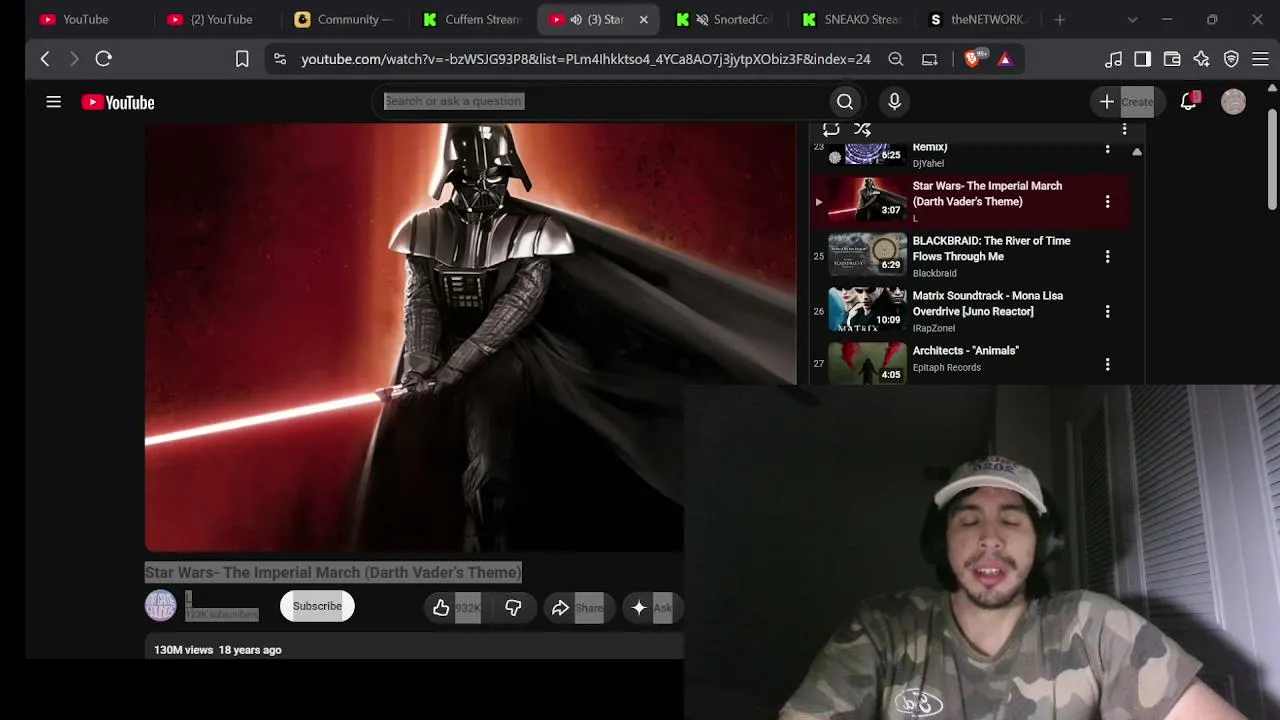The image size is (1280, 720).
Task: Click the YouTube search magnifier button
Action: pyautogui.click(x=845, y=101)
